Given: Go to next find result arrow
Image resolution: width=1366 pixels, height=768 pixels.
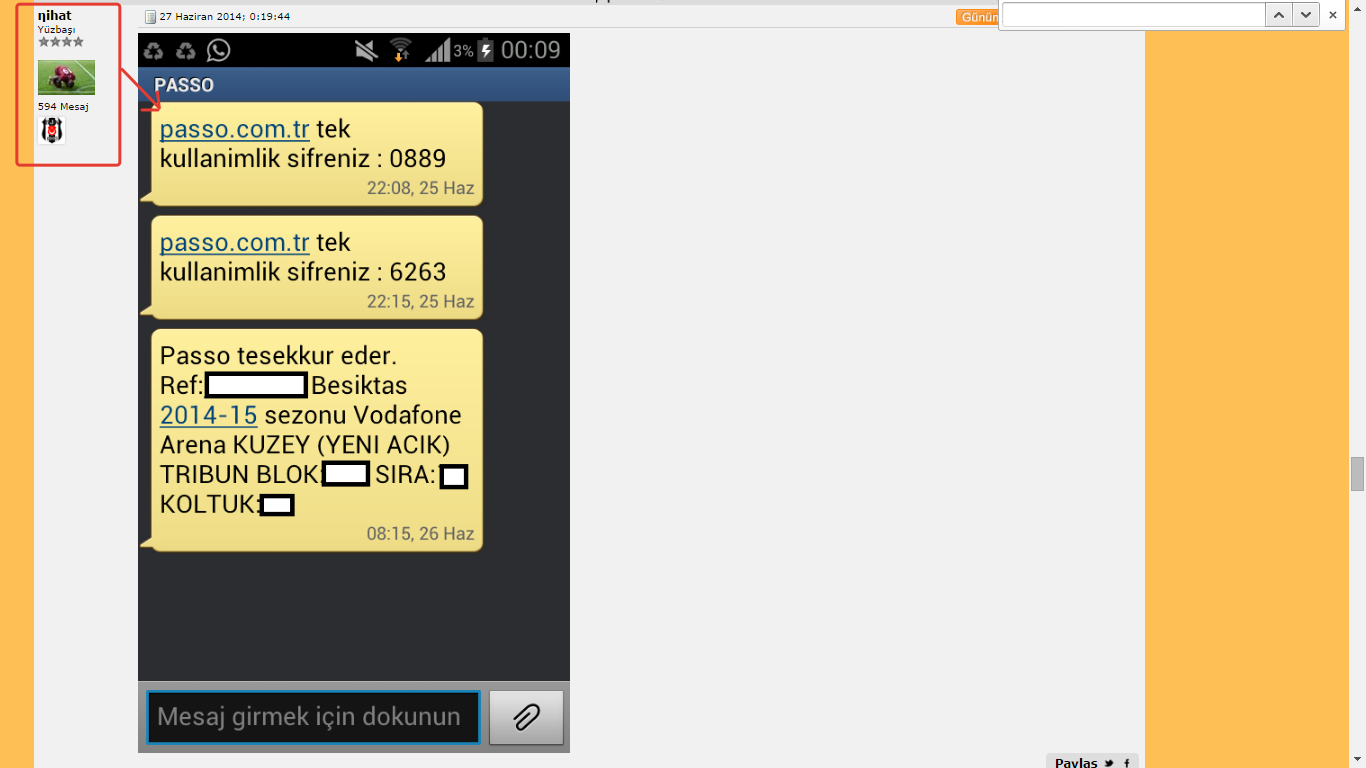Looking at the screenshot, I should tap(1305, 15).
